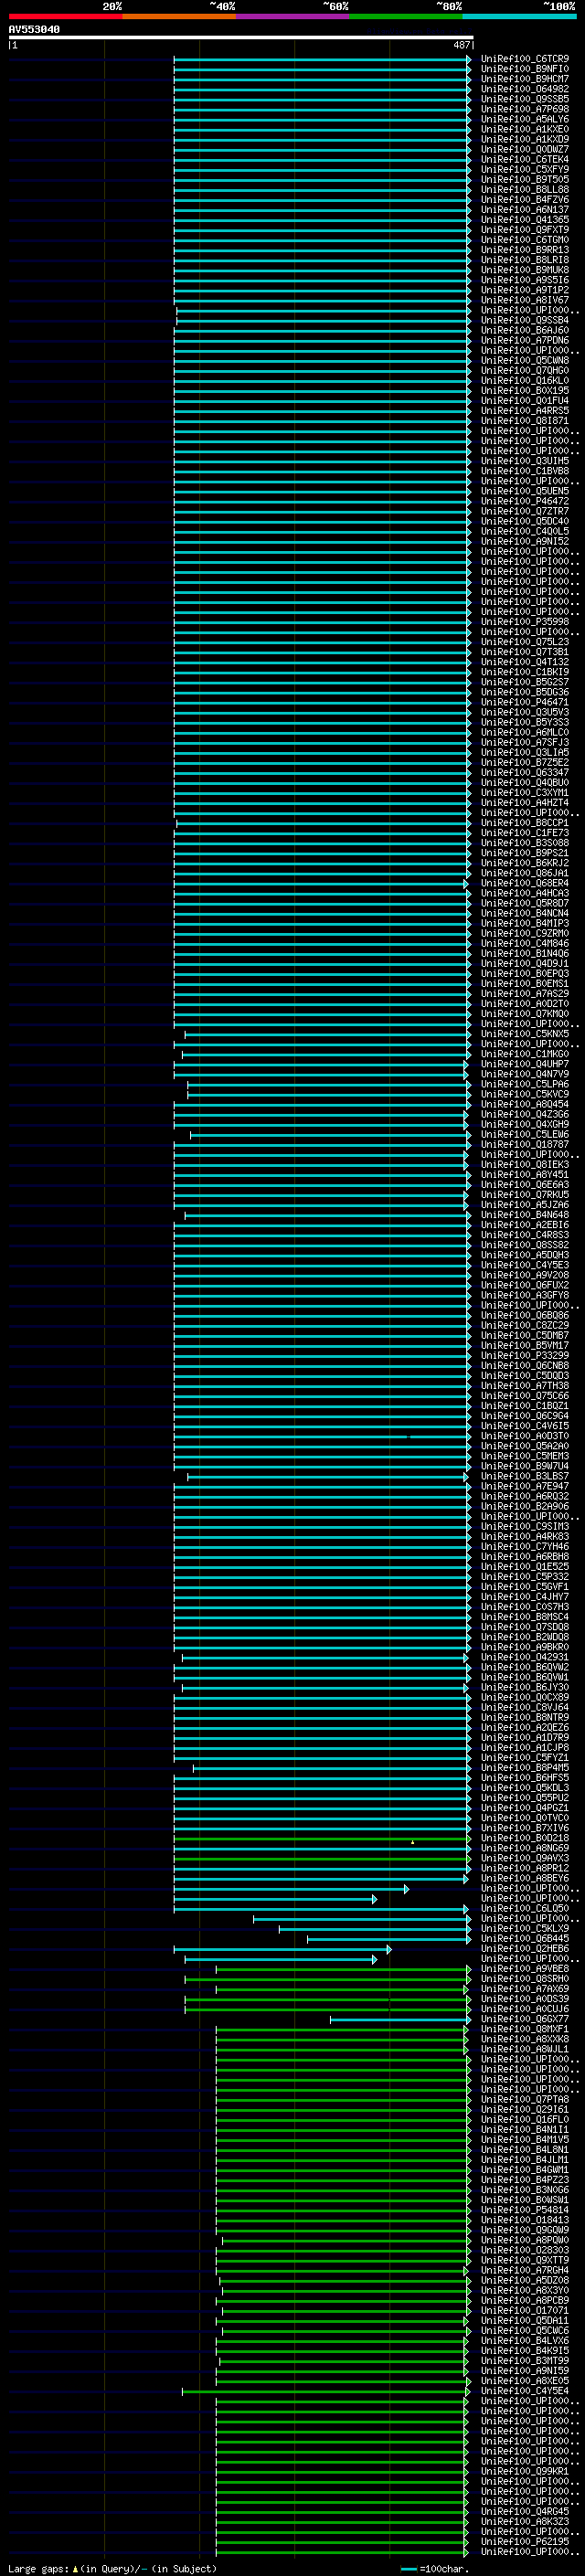Image resolution: width=585 pixels, height=2576 pixels.
Task: Open hit UniRef100_B9NF10
Action: click(x=525, y=69)
